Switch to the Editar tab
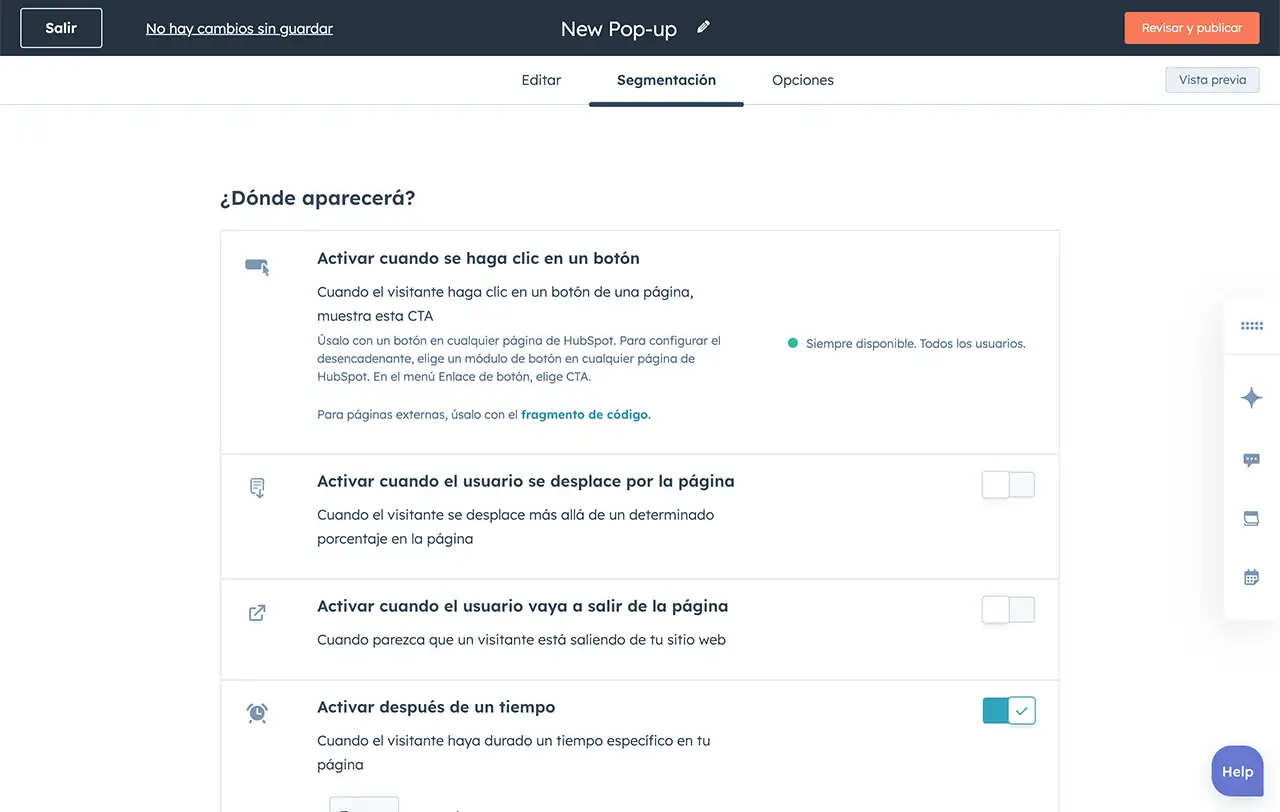This screenshot has width=1280, height=812. click(x=541, y=80)
